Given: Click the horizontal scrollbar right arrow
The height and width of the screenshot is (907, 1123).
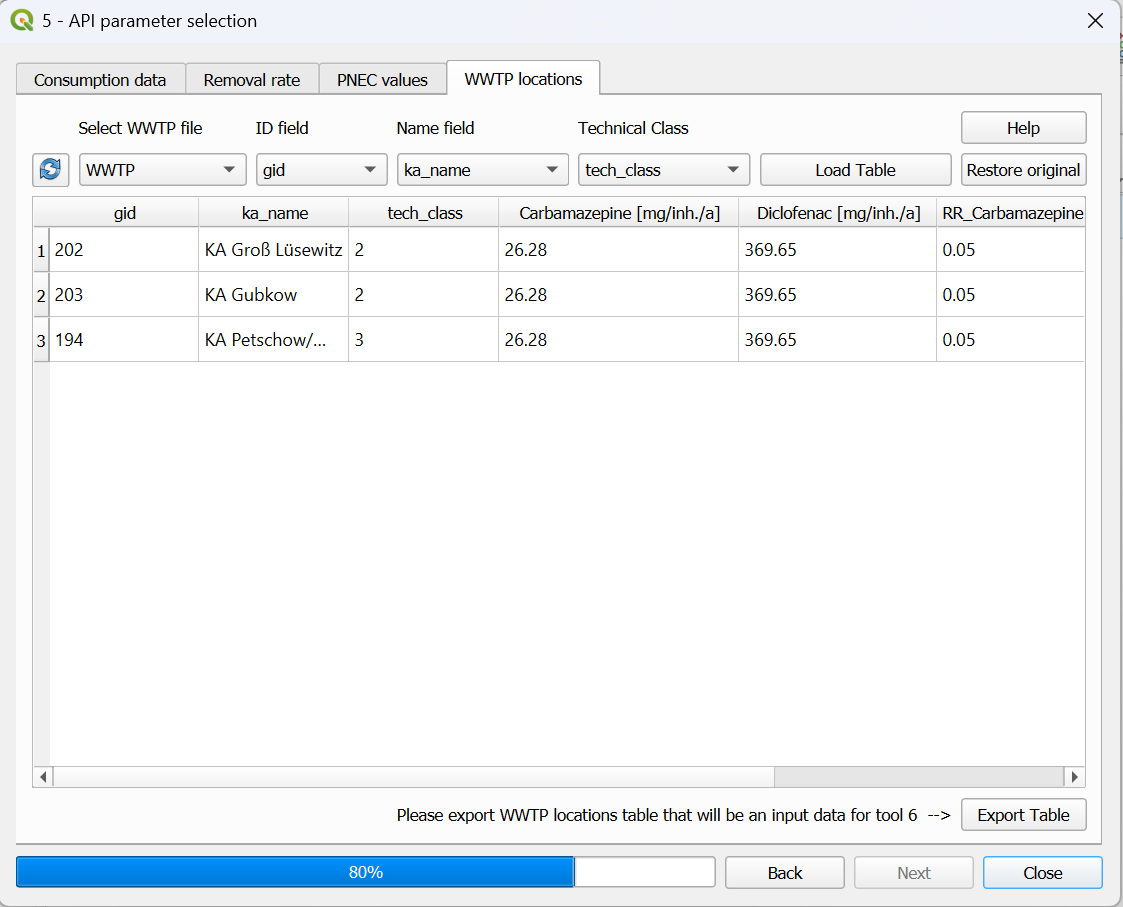Looking at the screenshot, I should coord(1074,777).
